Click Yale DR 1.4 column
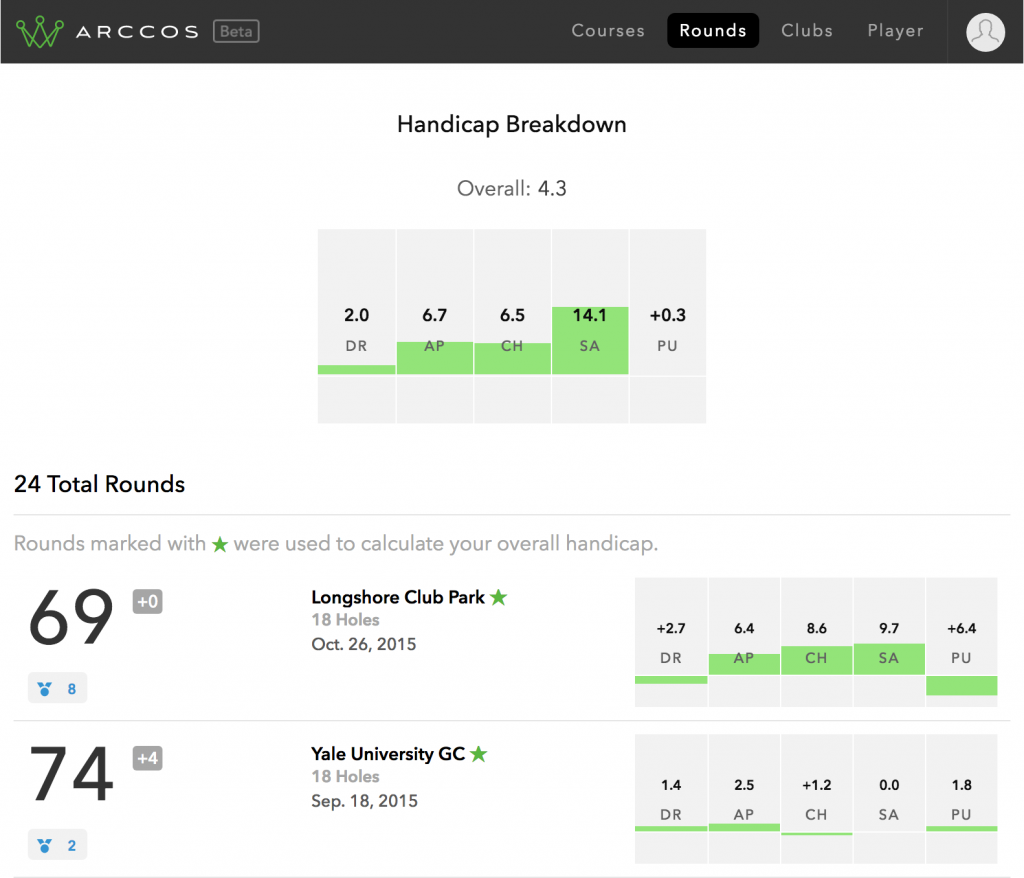 tap(671, 799)
